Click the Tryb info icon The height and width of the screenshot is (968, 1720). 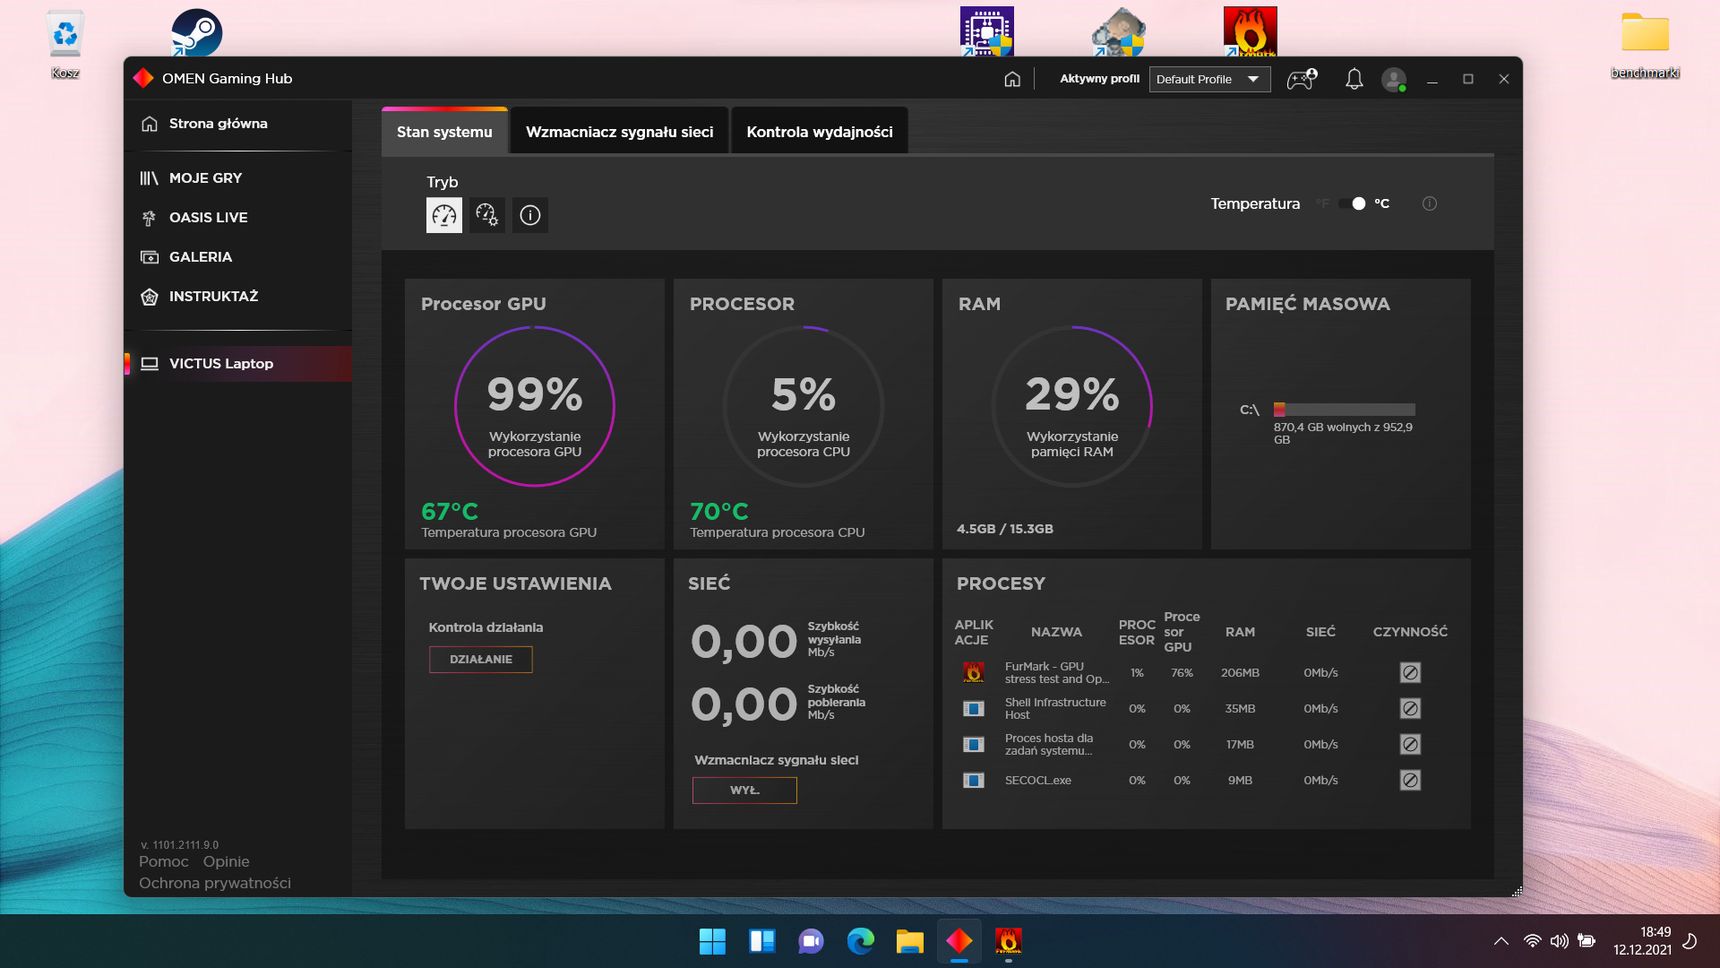(x=530, y=215)
